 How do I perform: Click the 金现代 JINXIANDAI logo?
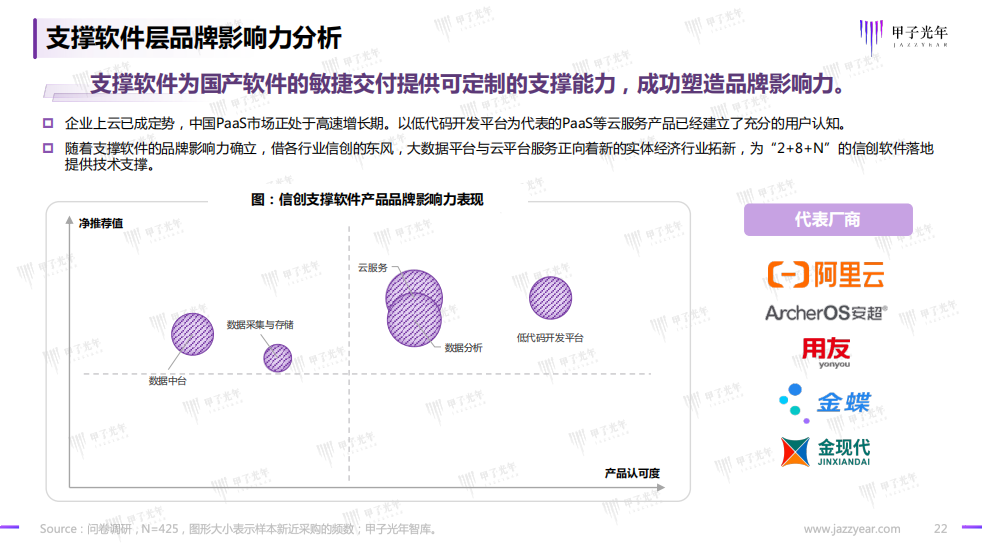point(826,451)
